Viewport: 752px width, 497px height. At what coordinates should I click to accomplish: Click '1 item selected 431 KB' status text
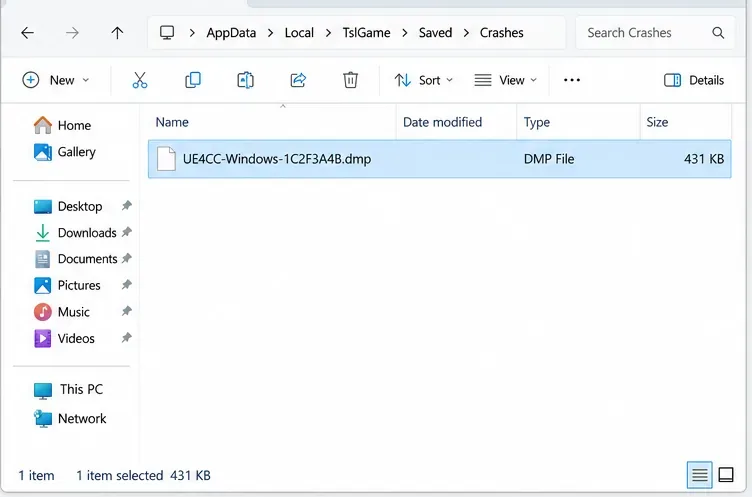click(x=143, y=475)
